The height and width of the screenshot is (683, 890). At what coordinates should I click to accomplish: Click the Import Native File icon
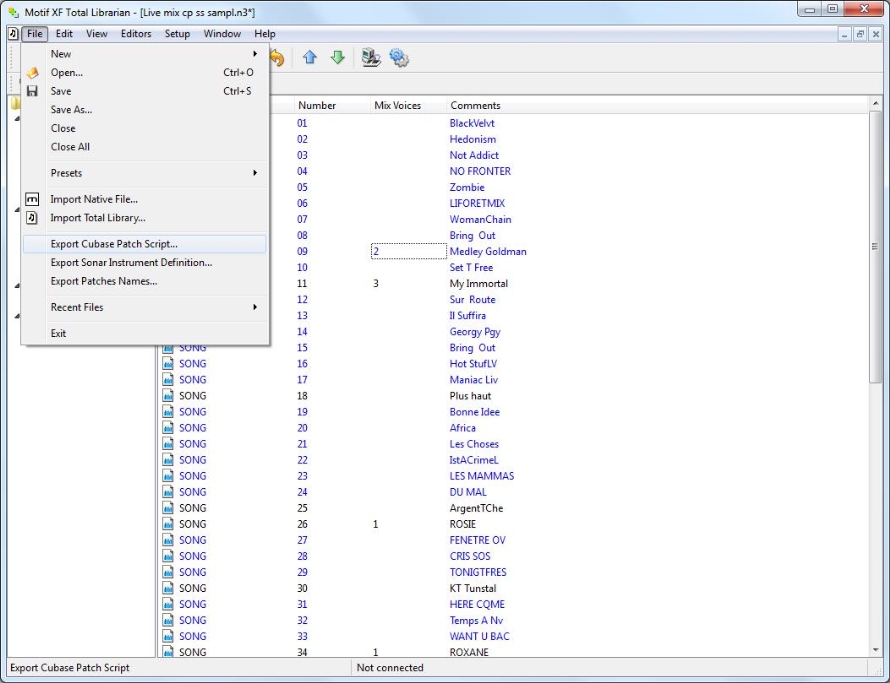pos(32,199)
